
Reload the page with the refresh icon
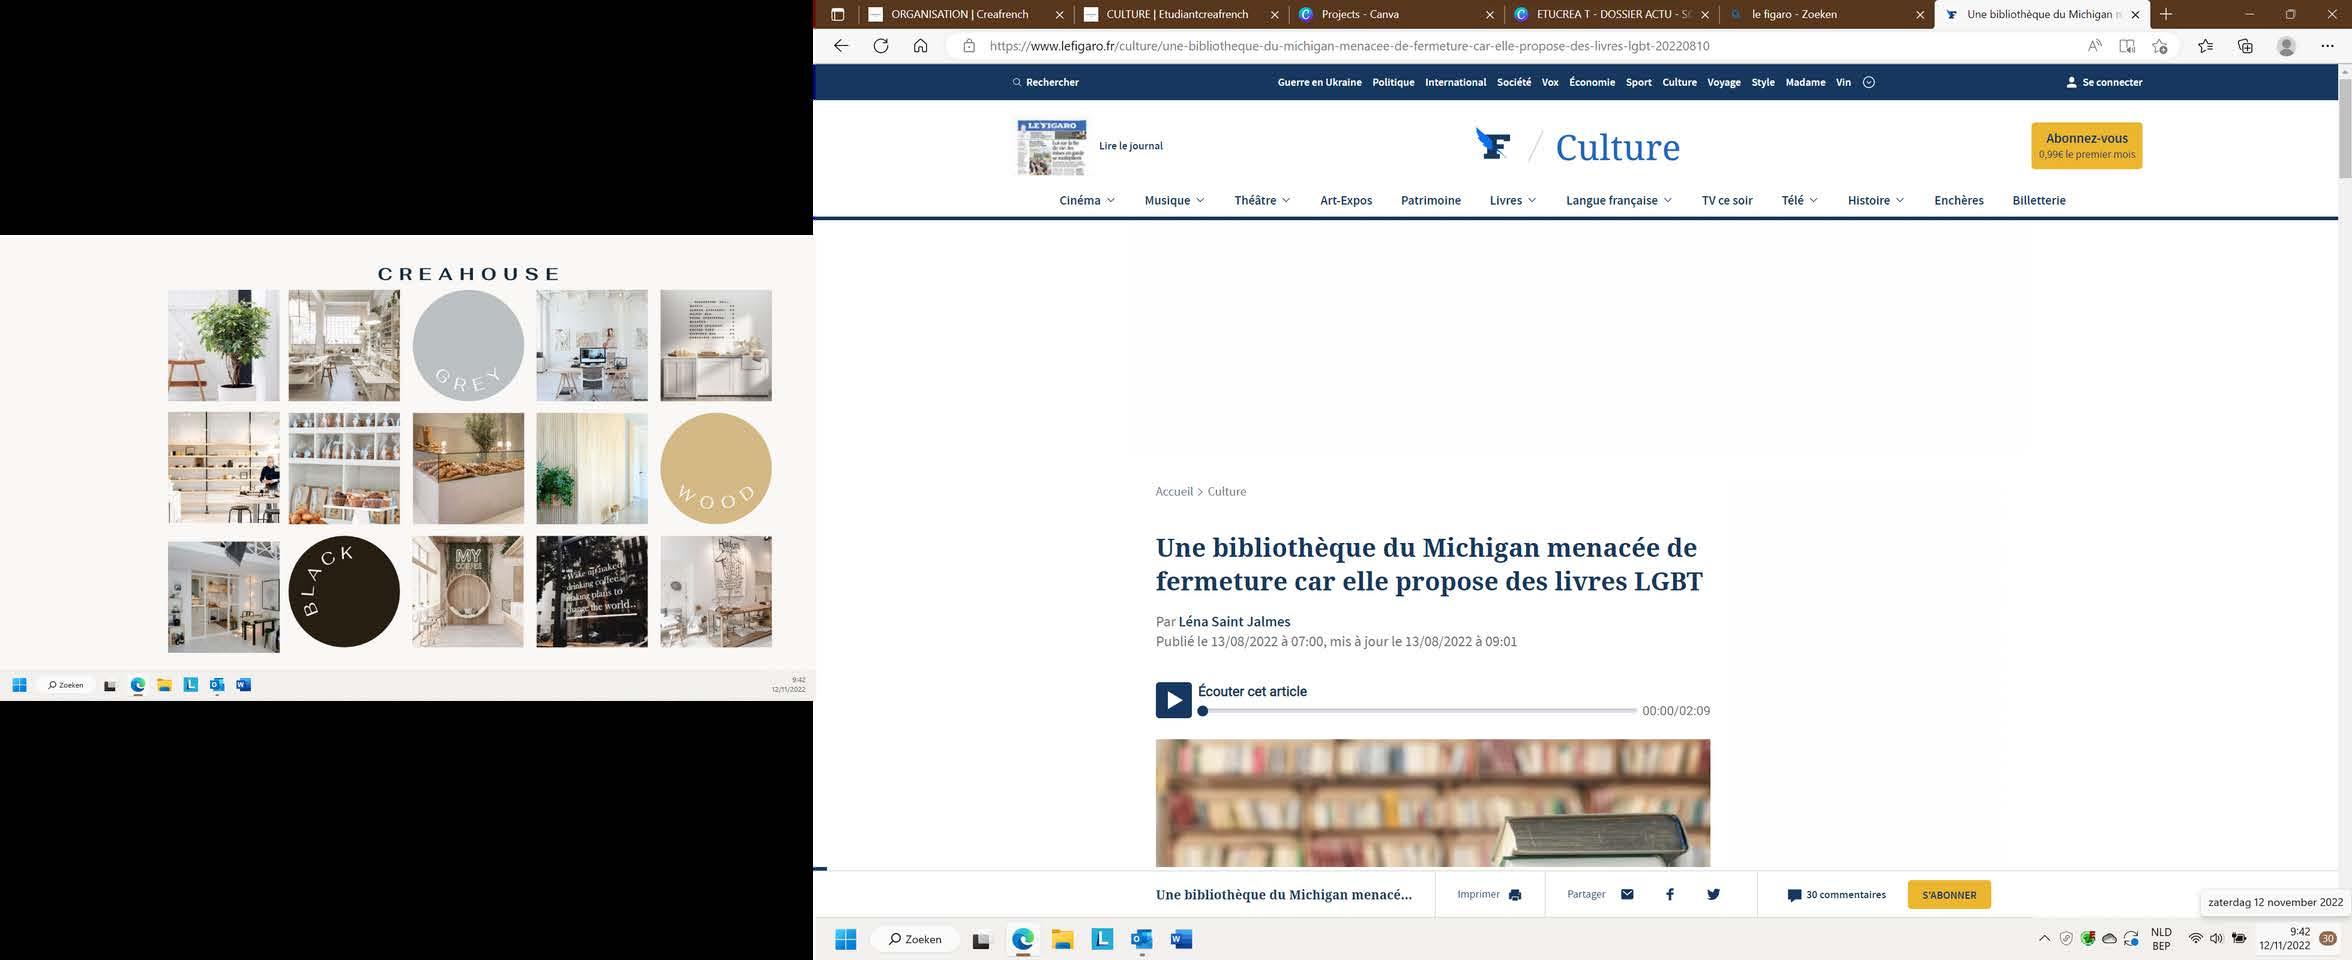point(881,46)
